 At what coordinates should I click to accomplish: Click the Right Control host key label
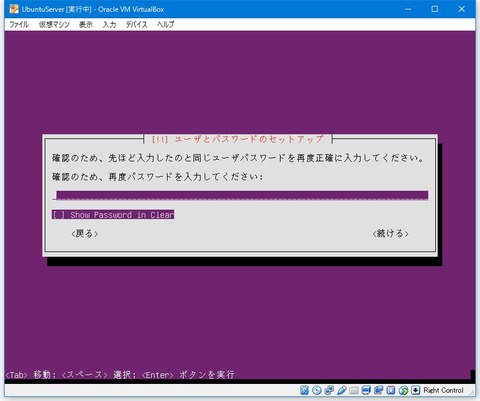click(443, 390)
